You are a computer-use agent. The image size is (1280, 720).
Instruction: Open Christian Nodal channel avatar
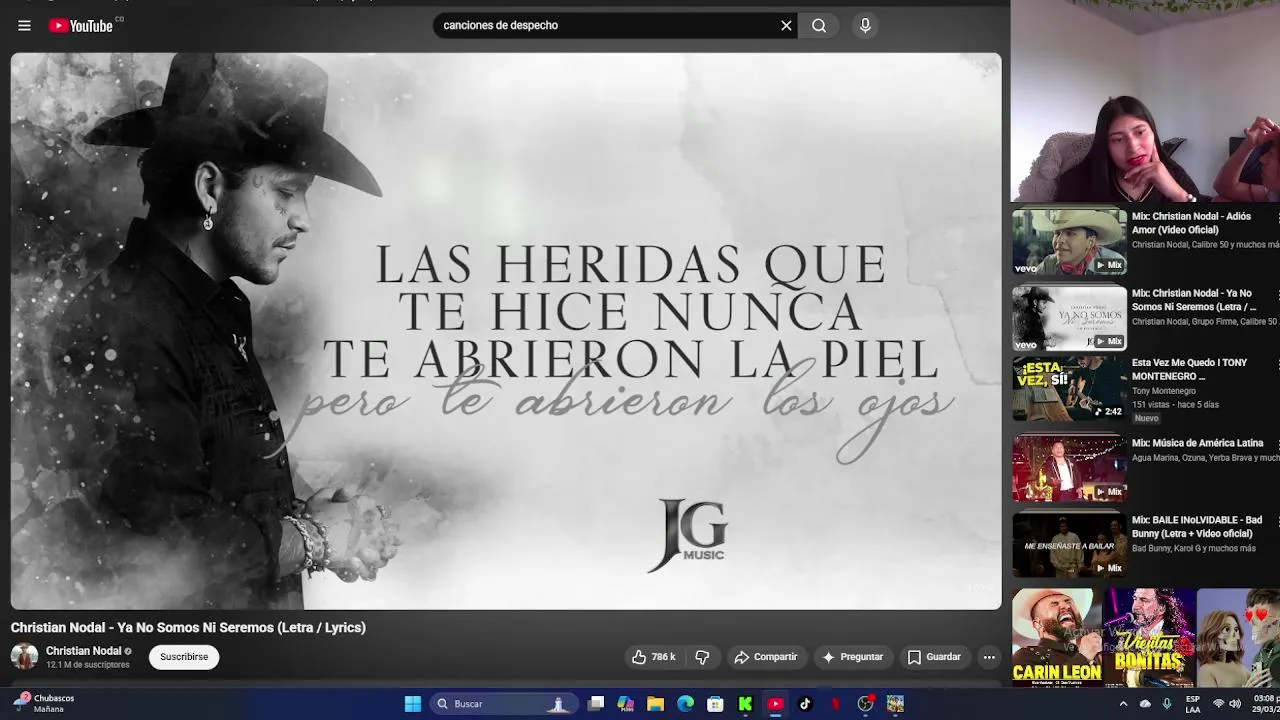click(24, 657)
